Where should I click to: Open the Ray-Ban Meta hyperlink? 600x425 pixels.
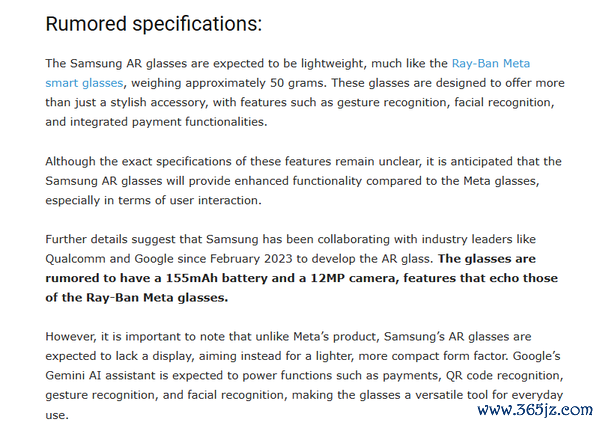tap(491, 64)
